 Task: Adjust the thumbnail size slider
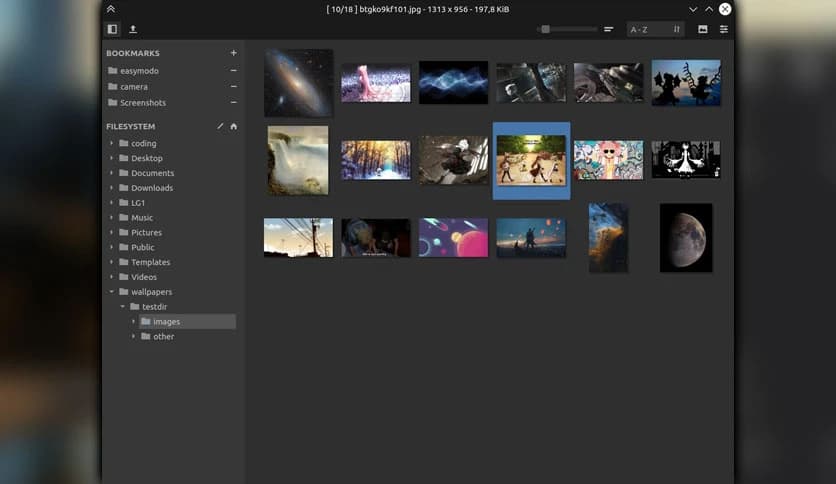(x=567, y=29)
